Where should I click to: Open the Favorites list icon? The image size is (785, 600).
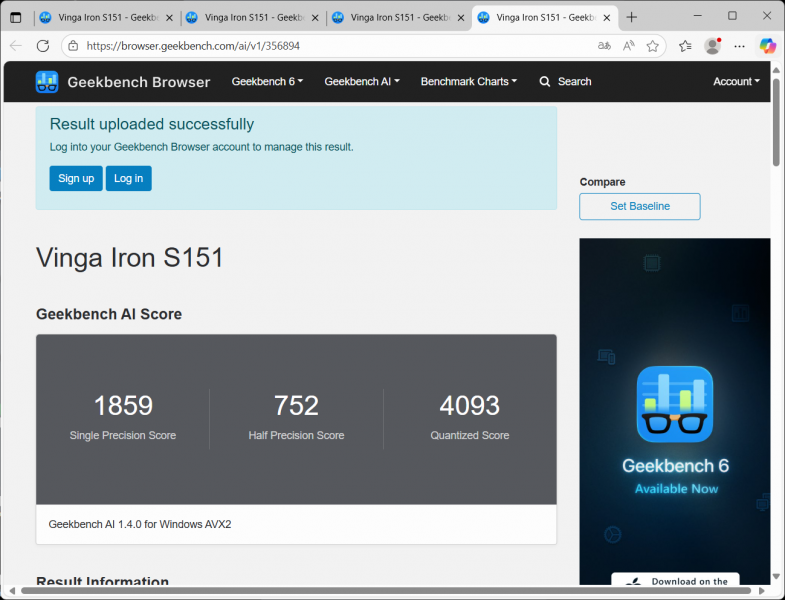(x=685, y=46)
